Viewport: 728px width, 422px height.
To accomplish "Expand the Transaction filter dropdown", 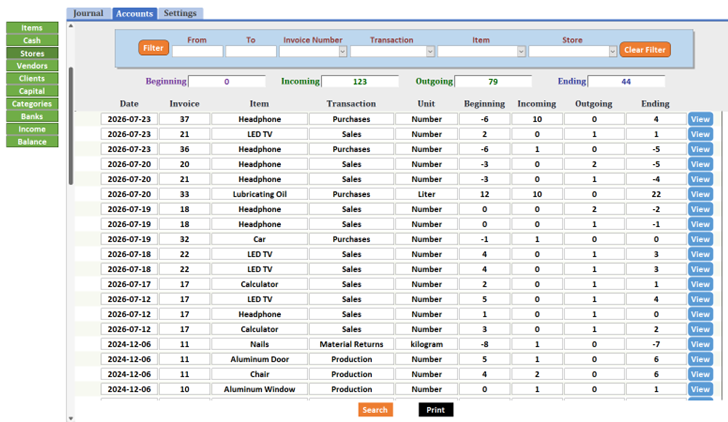I will coord(430,52).
